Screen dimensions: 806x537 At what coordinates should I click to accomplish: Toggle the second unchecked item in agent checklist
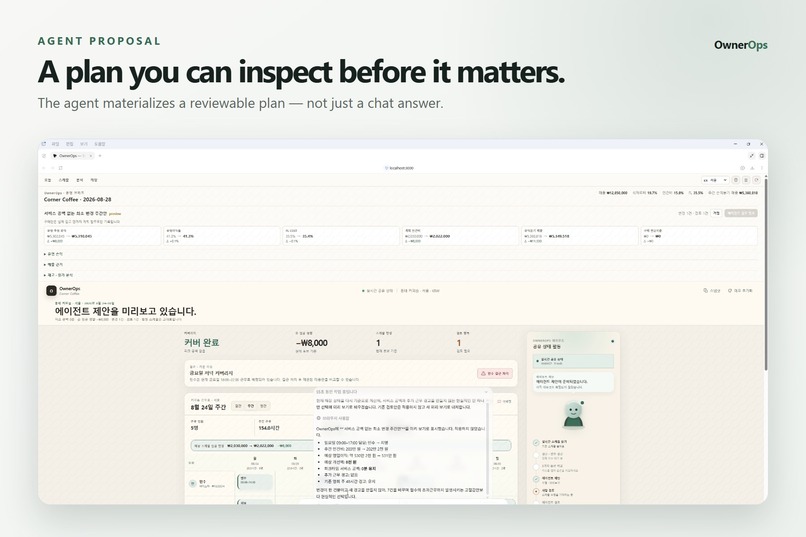(x=536, y=455)
